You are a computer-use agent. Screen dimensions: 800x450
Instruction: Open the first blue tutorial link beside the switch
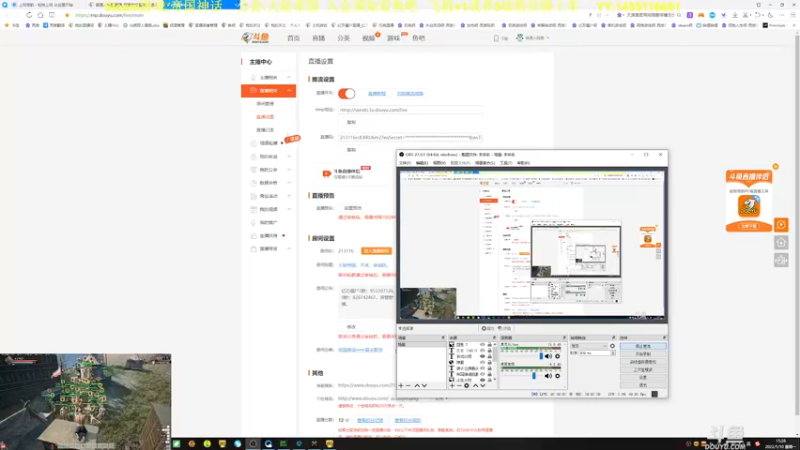[x=377, y=94]
